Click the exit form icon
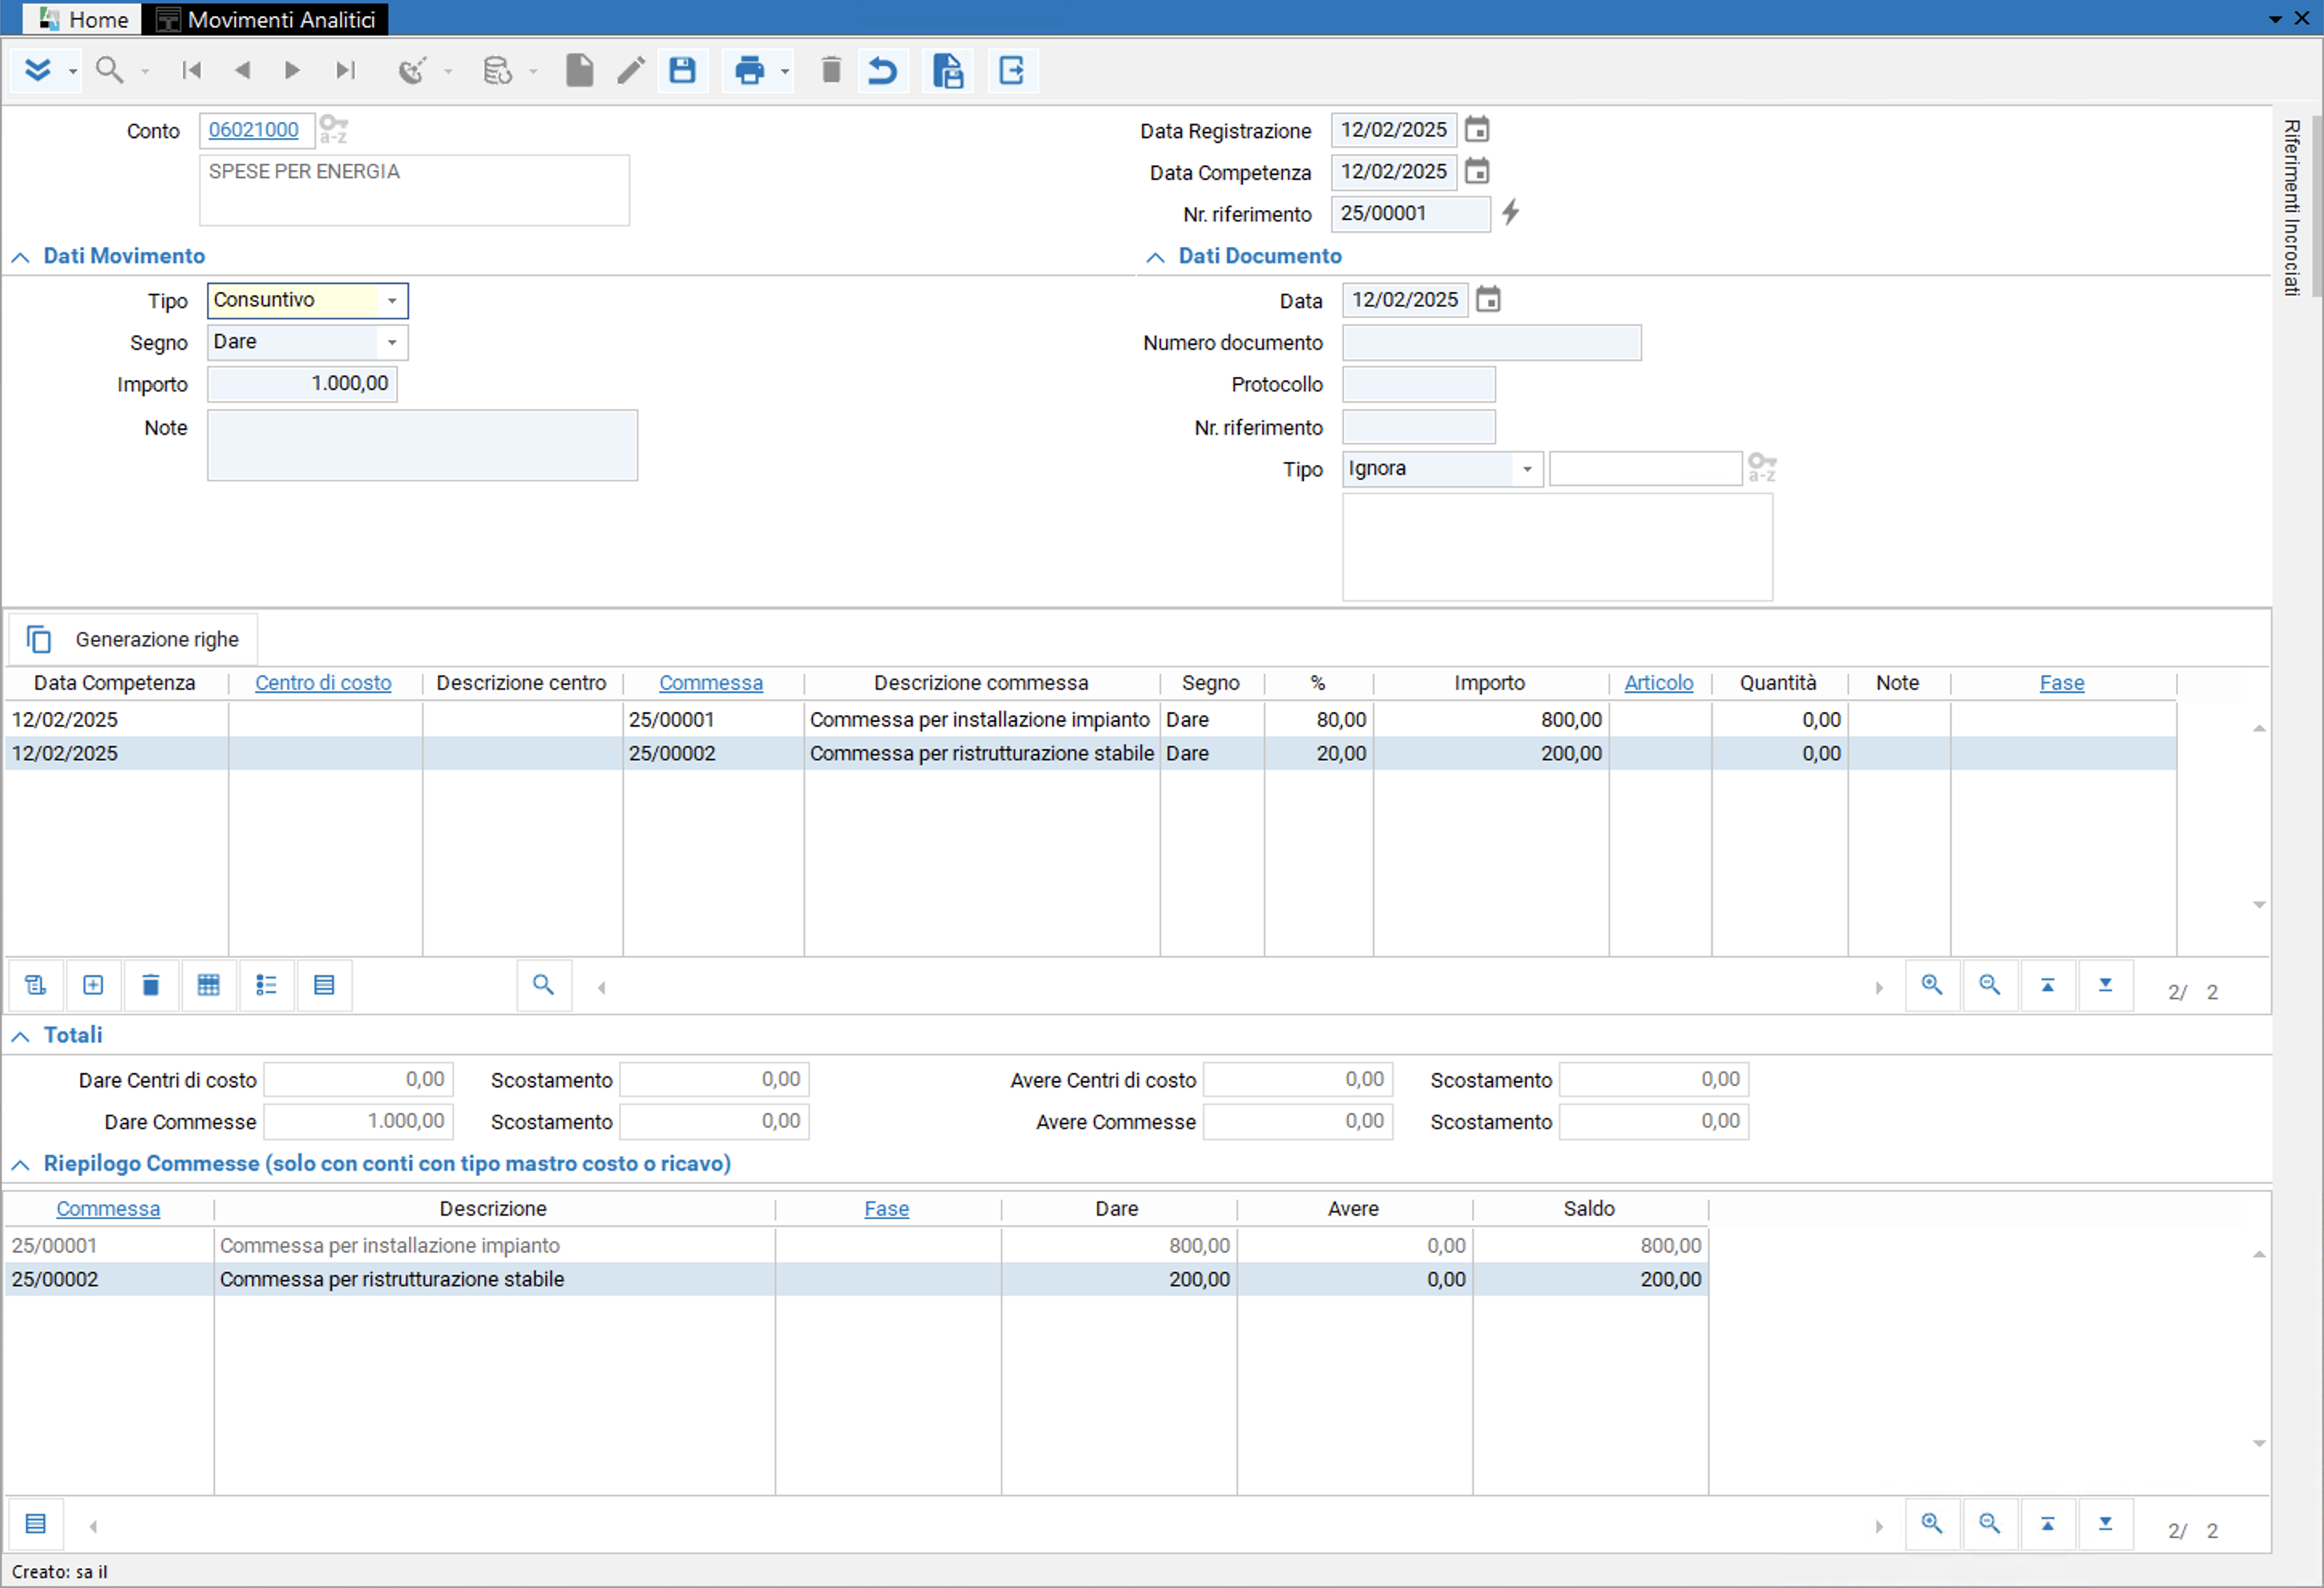Screen dimensions: 2324x1588 tap(1011, 70)
